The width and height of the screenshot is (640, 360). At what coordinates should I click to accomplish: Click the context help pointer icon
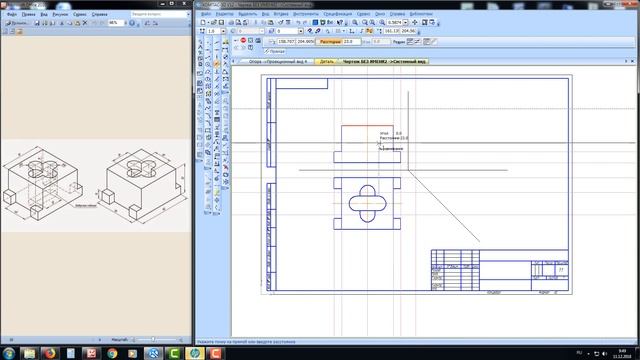[x=340, y=22]
